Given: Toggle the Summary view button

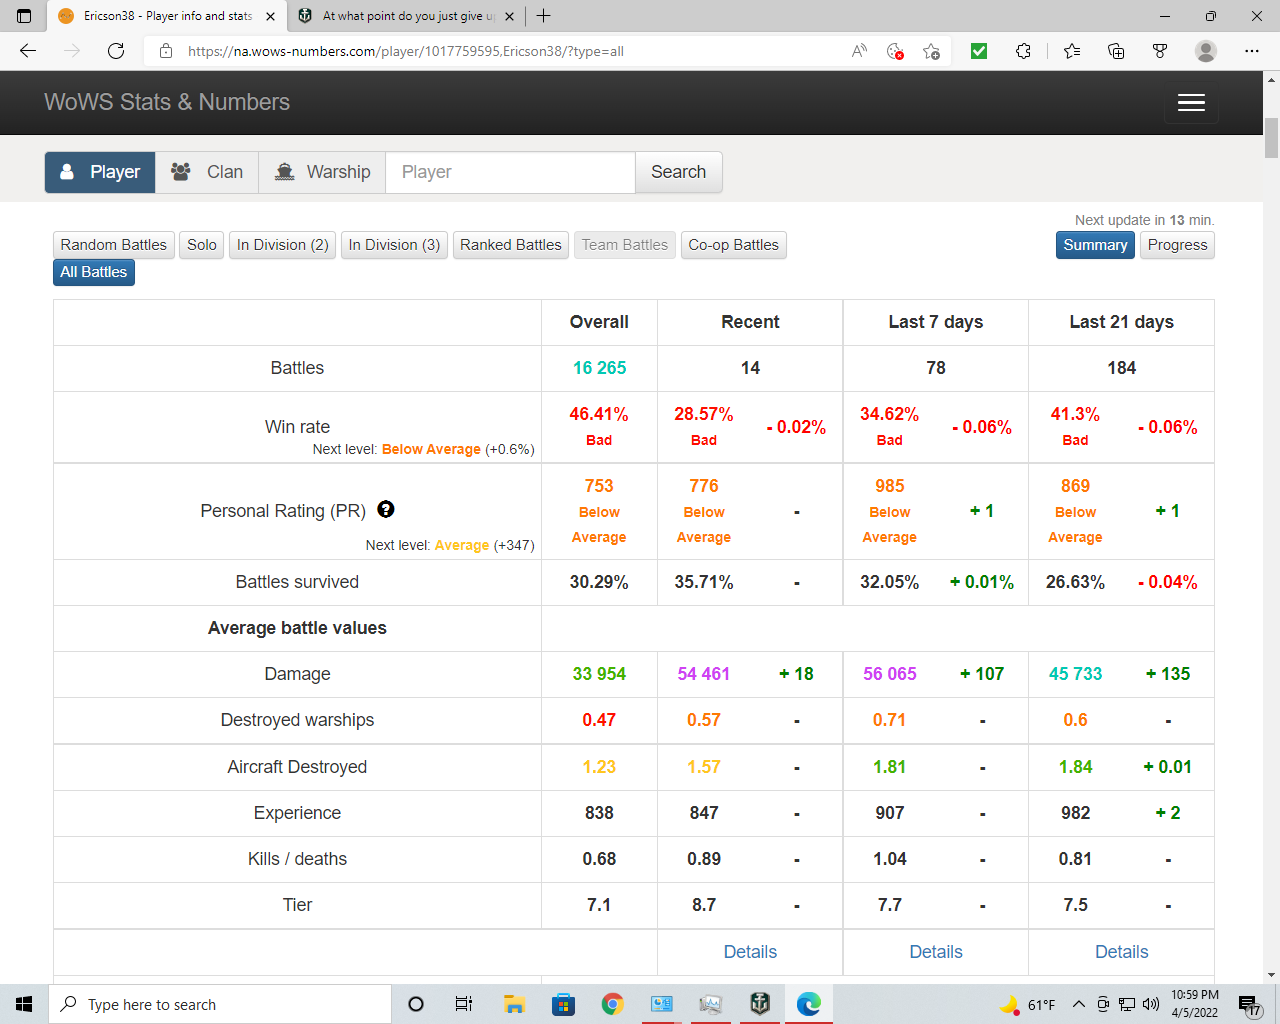Looking at the screenshot, I should click(1095, 245).
